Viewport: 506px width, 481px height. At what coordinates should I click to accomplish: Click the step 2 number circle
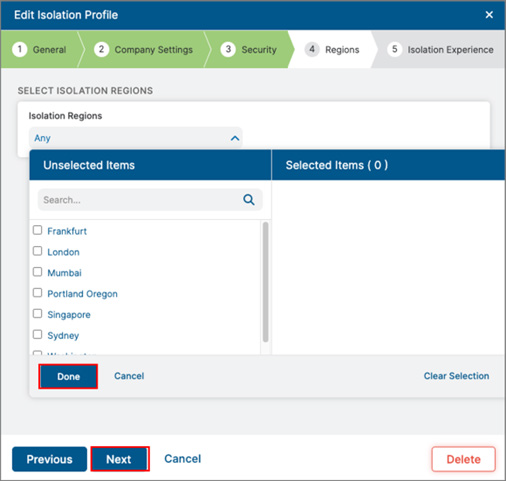coord(101,49)
